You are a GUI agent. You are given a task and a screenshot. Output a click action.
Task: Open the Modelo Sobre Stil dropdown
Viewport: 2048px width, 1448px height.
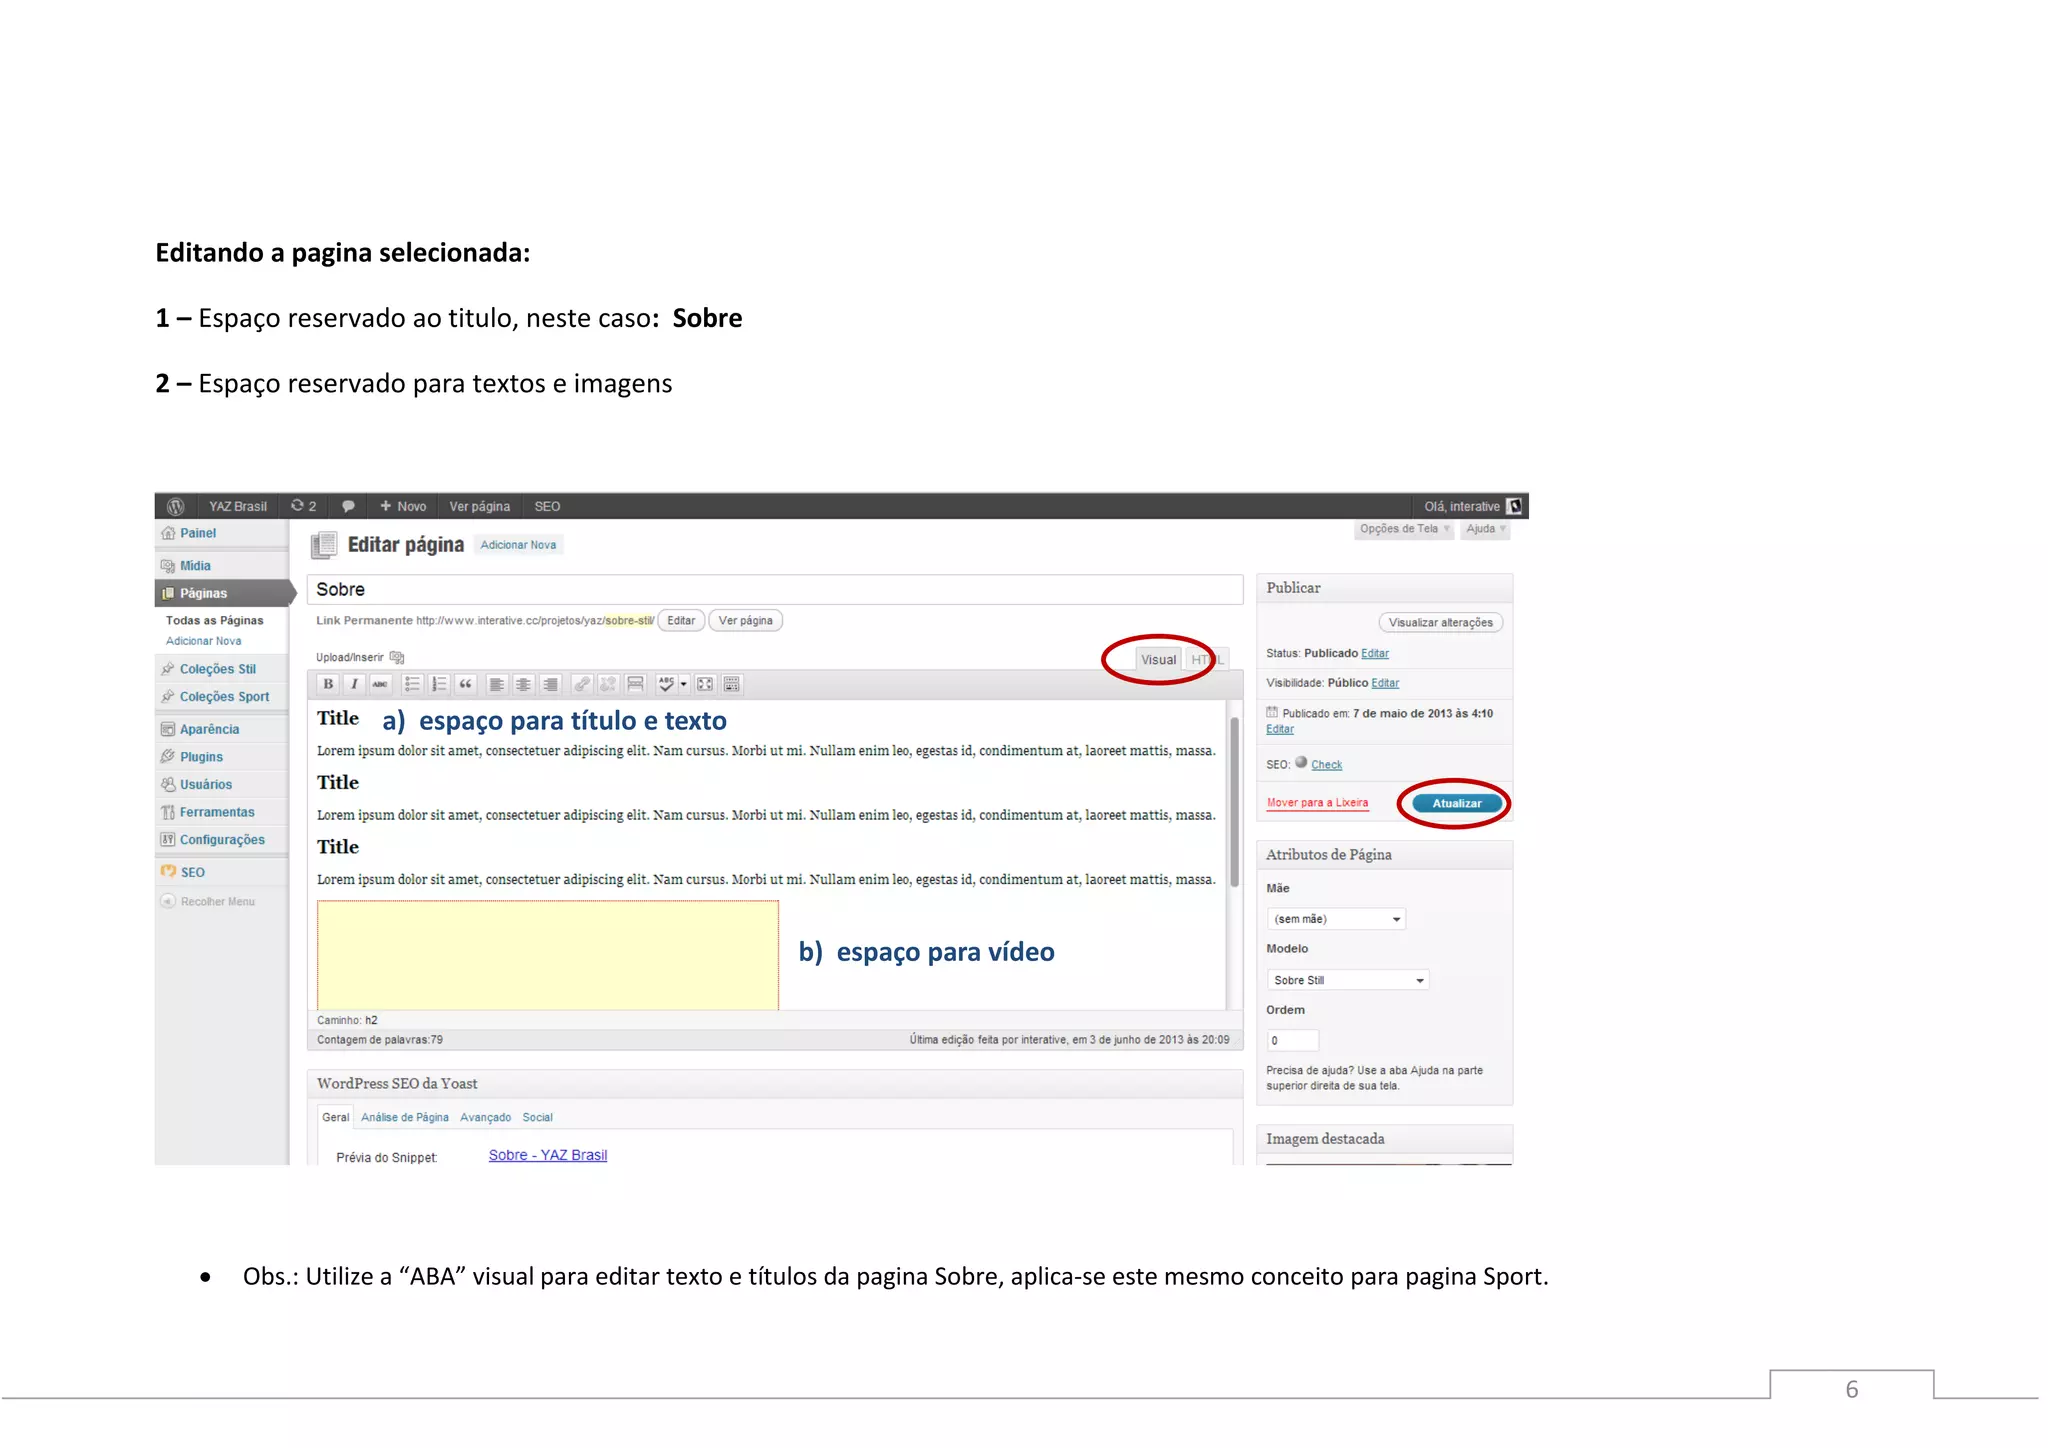1348,980
